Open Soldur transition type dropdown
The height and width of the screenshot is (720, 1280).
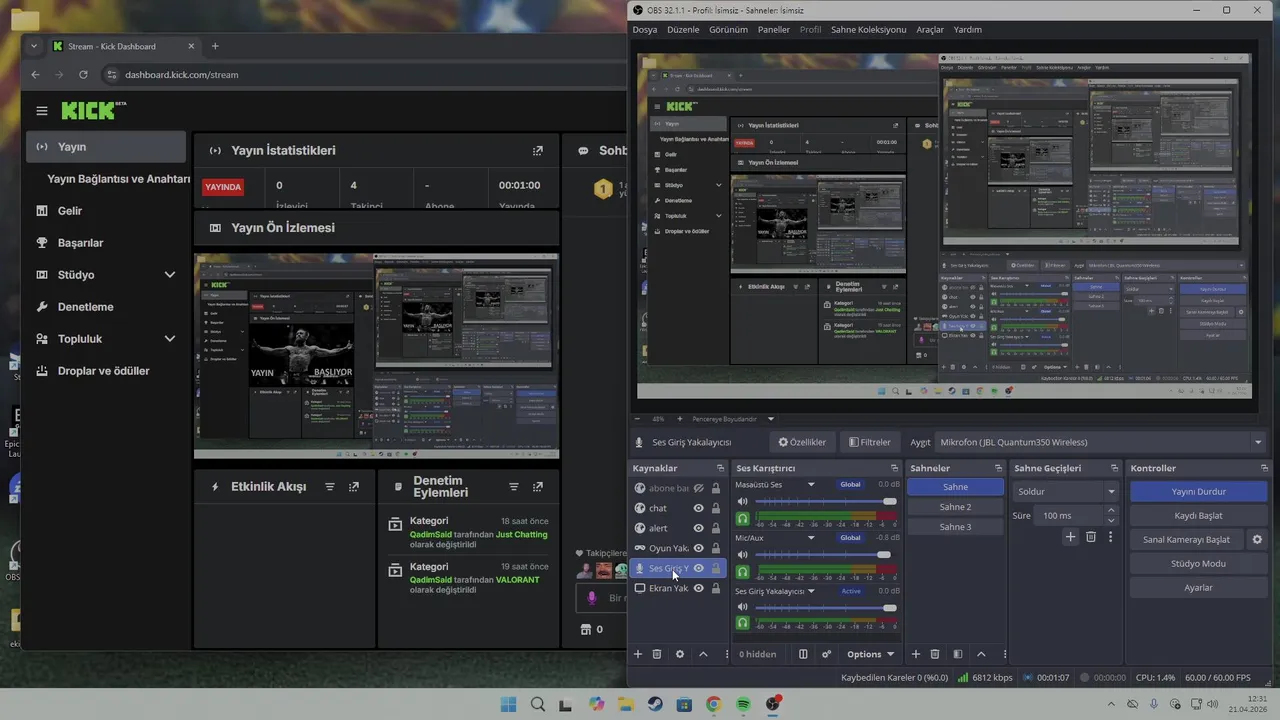click(1065, 491)
